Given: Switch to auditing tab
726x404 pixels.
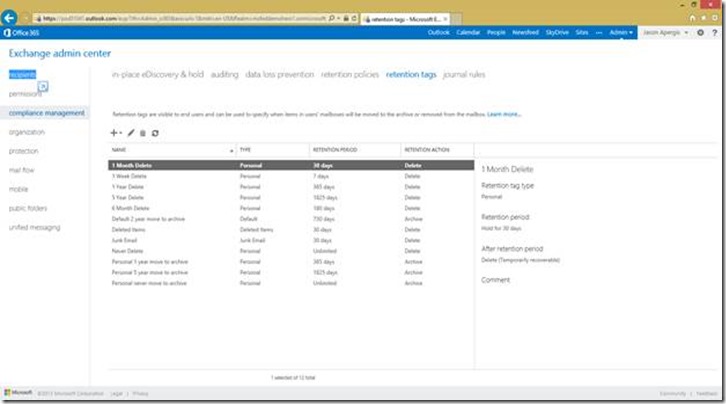Looking at the screenshot, I should click(x=225, y=75).
